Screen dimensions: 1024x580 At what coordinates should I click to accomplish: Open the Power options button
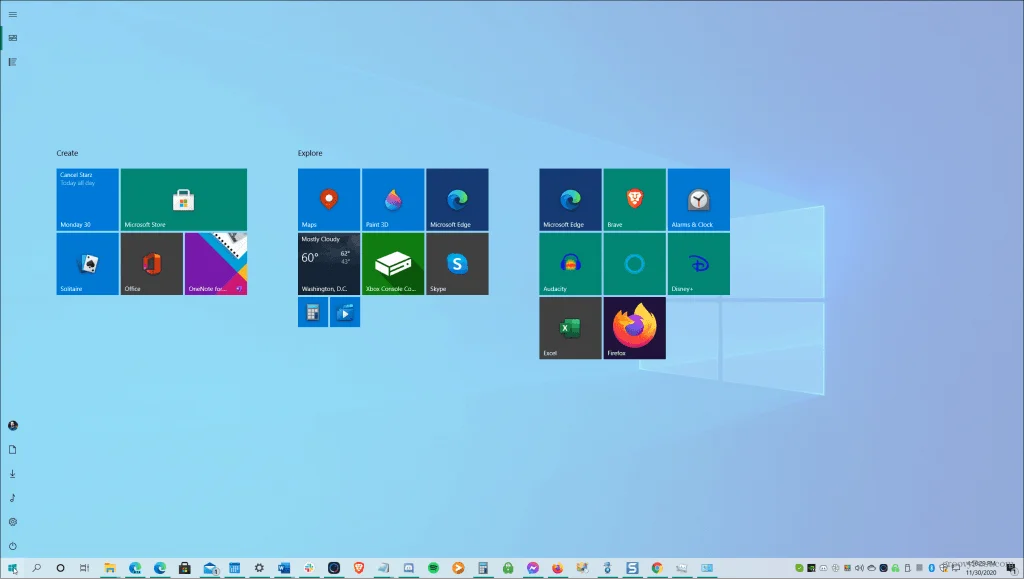coord(12,547)
